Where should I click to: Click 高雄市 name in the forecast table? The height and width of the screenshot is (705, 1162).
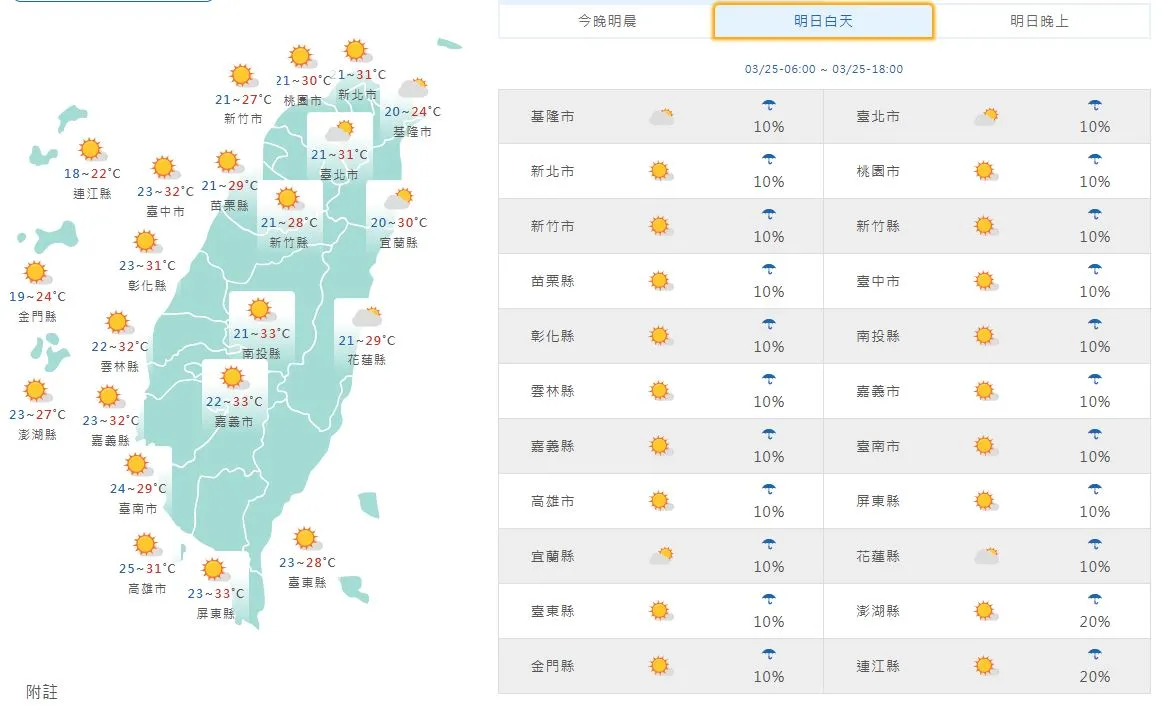coord(552,501)
